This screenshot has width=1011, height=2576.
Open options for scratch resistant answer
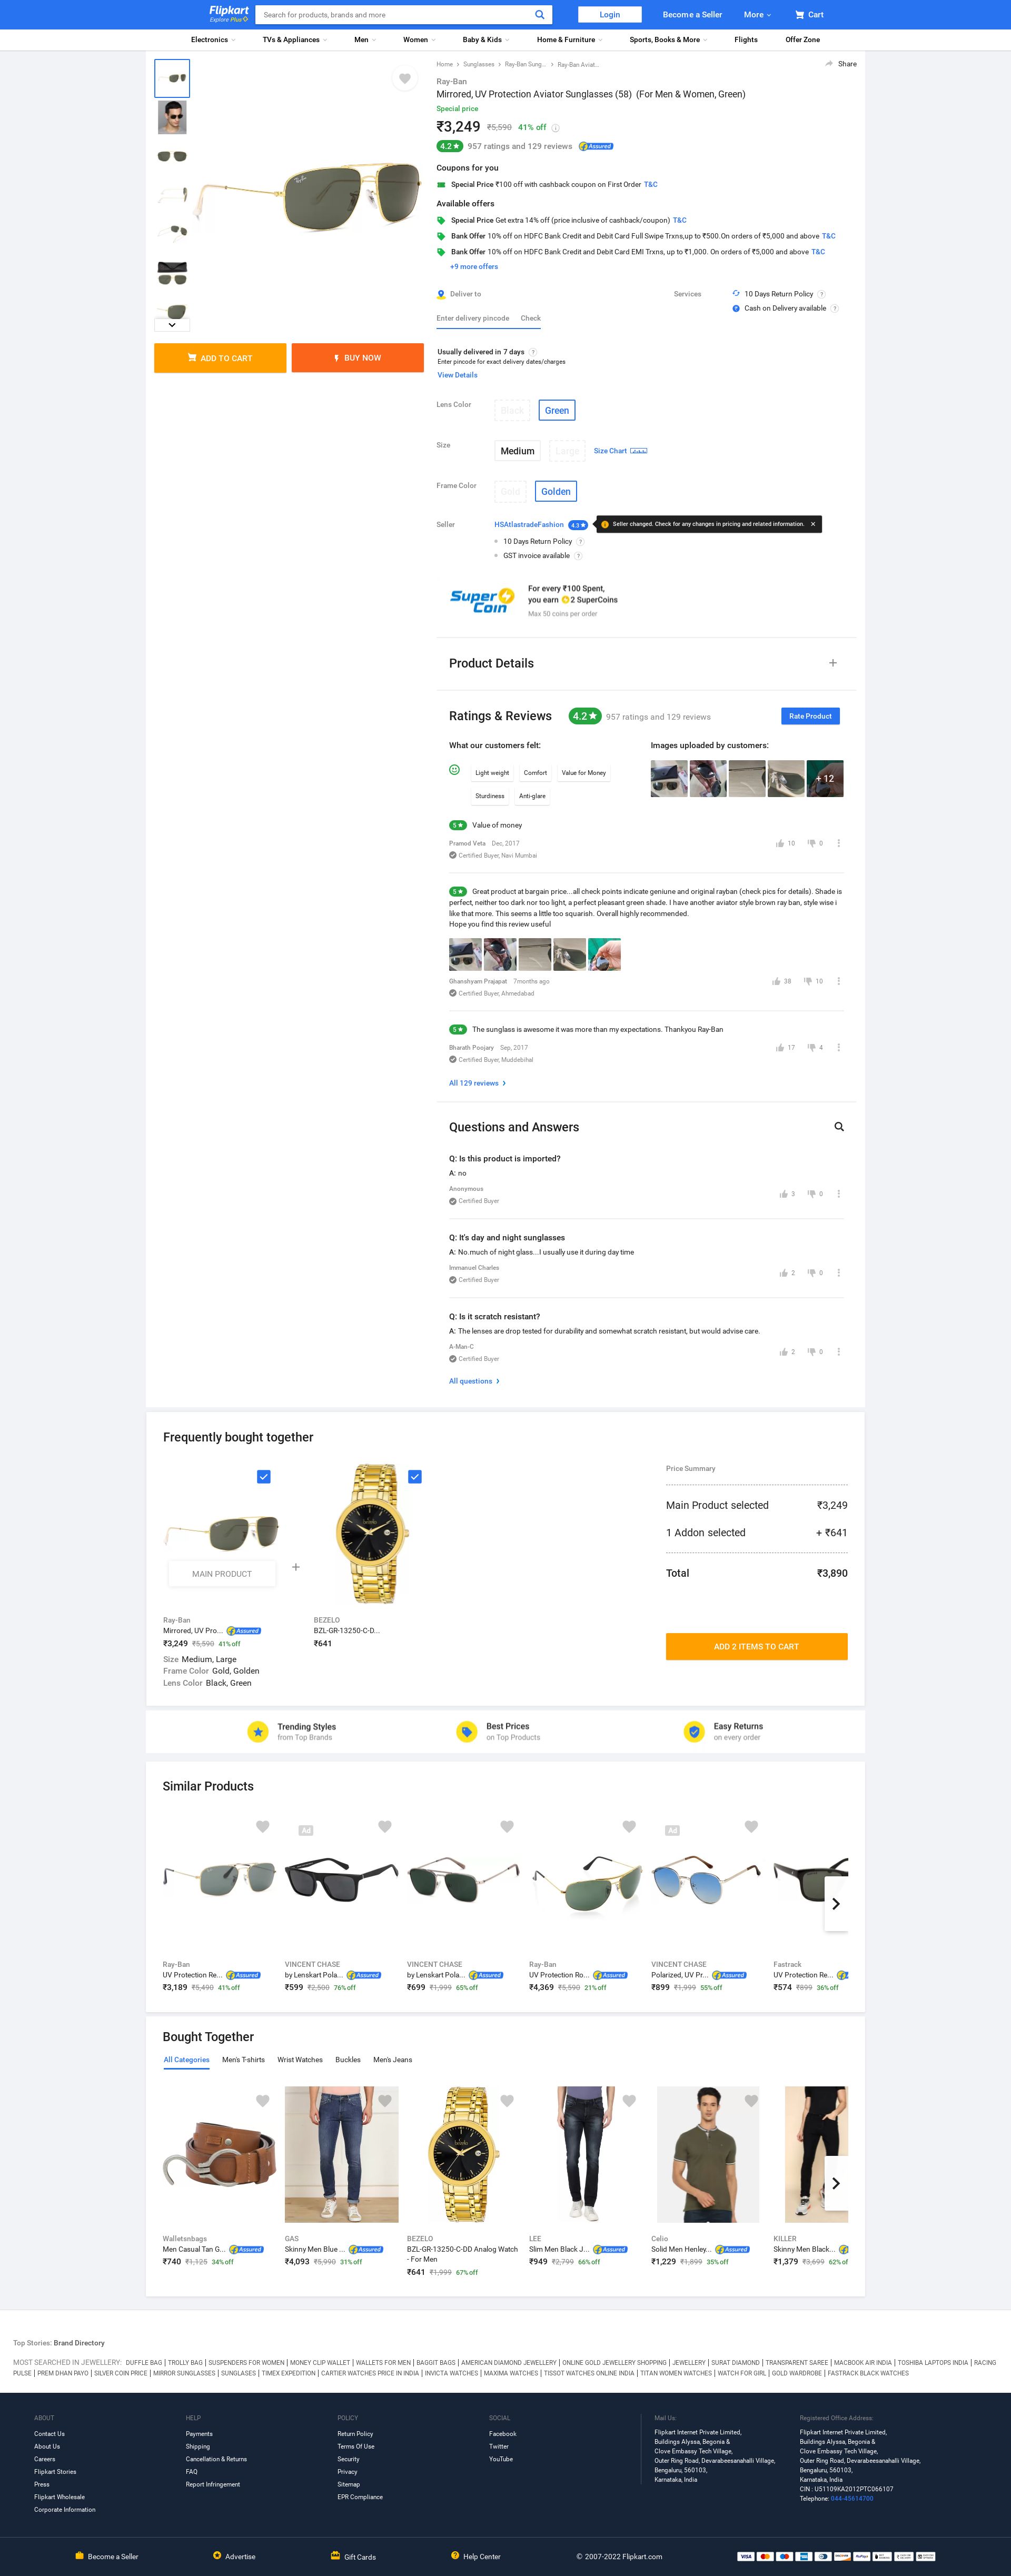tap(838, 1352)
